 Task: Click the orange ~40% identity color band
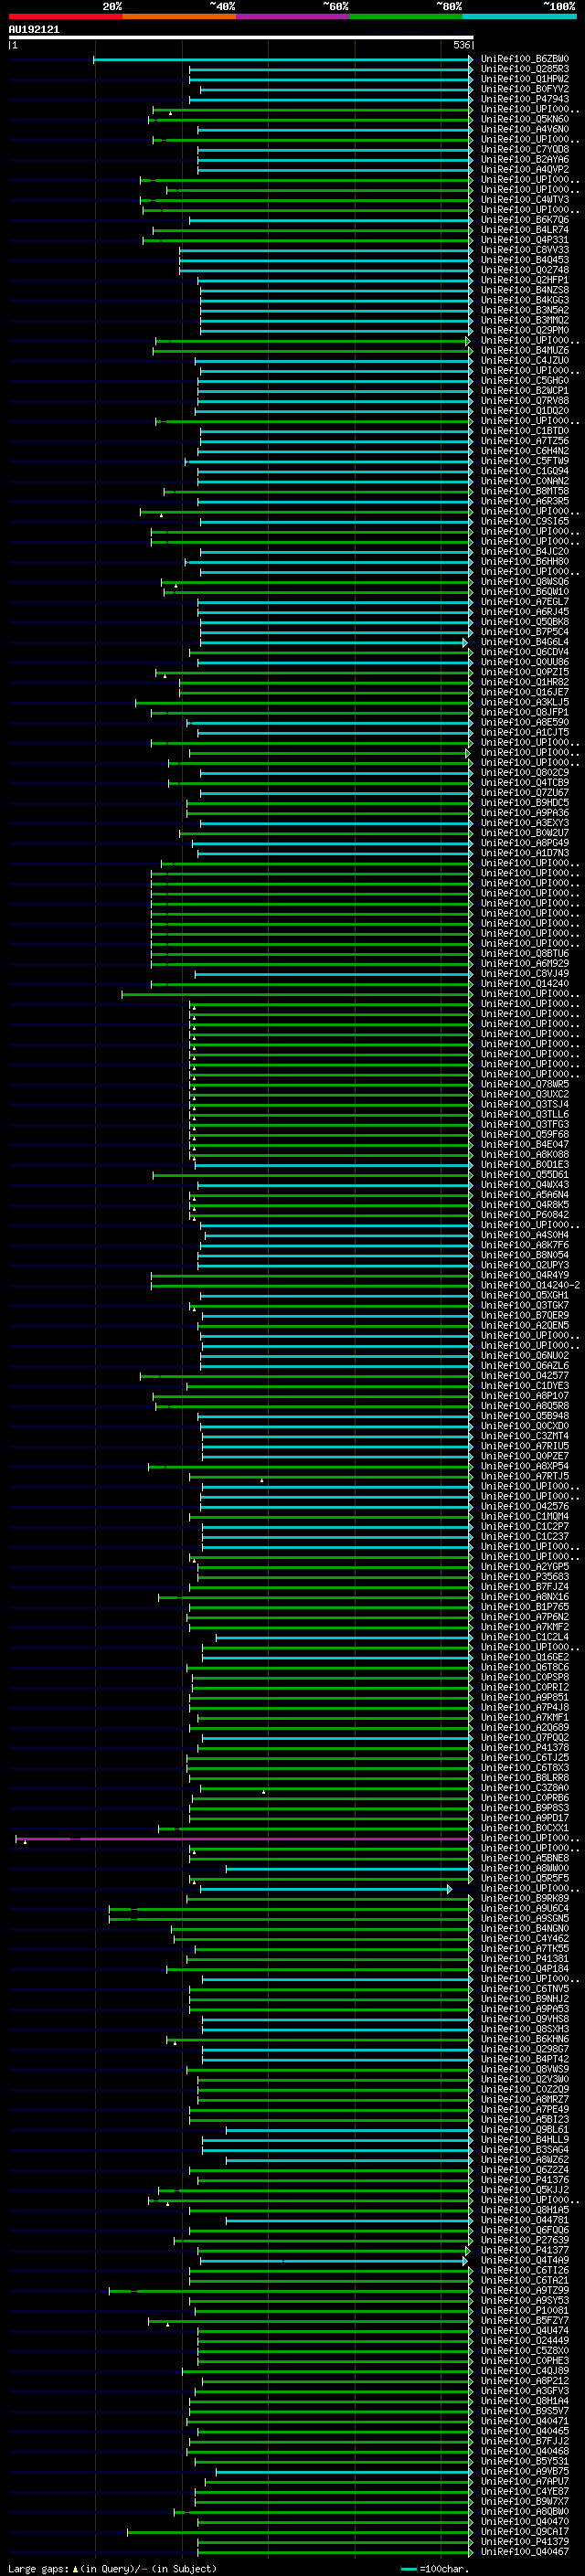tap(179, 16)
